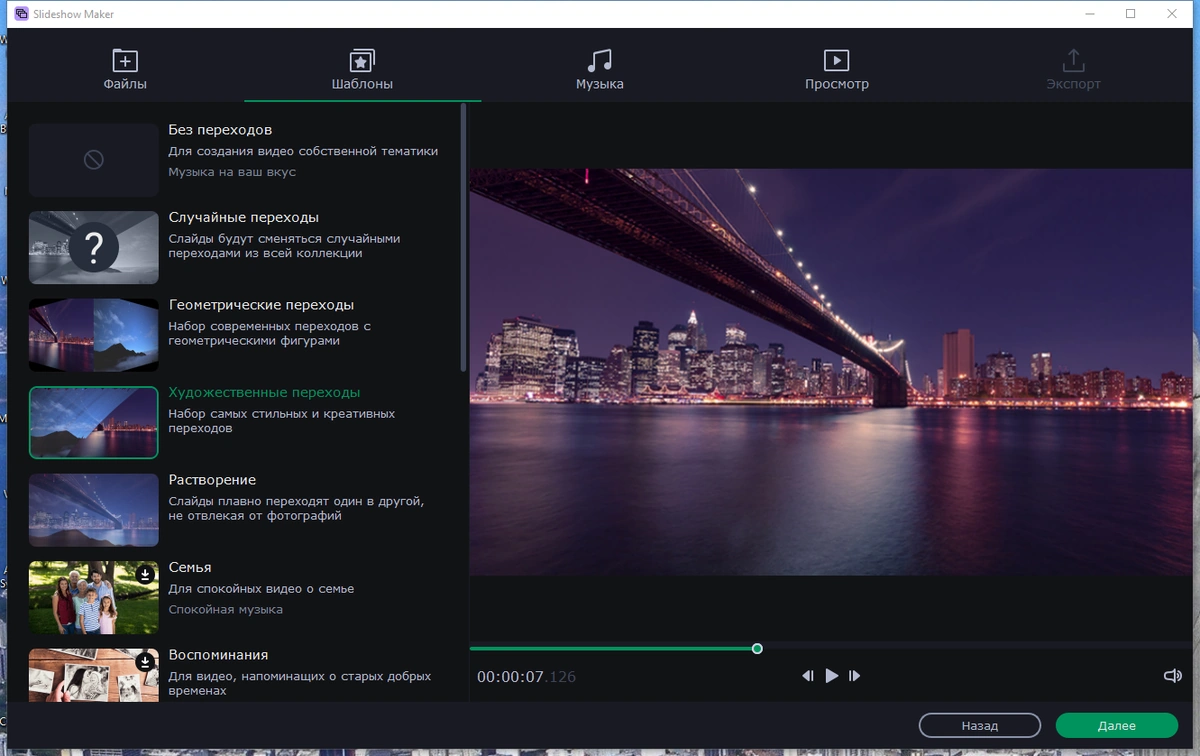The image size is (1200, 756).
Task: Open the Файлы tab
Action: [x=125, y=70]
